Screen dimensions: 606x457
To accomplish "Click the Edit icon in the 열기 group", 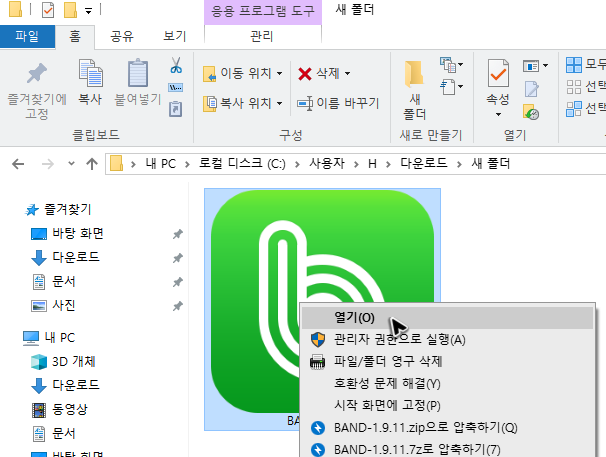I will pos(532,89).
